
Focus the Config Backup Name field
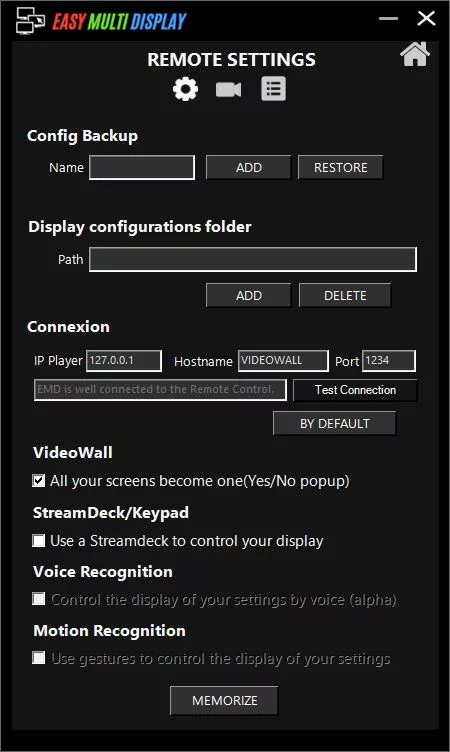[x=142, y=167]
